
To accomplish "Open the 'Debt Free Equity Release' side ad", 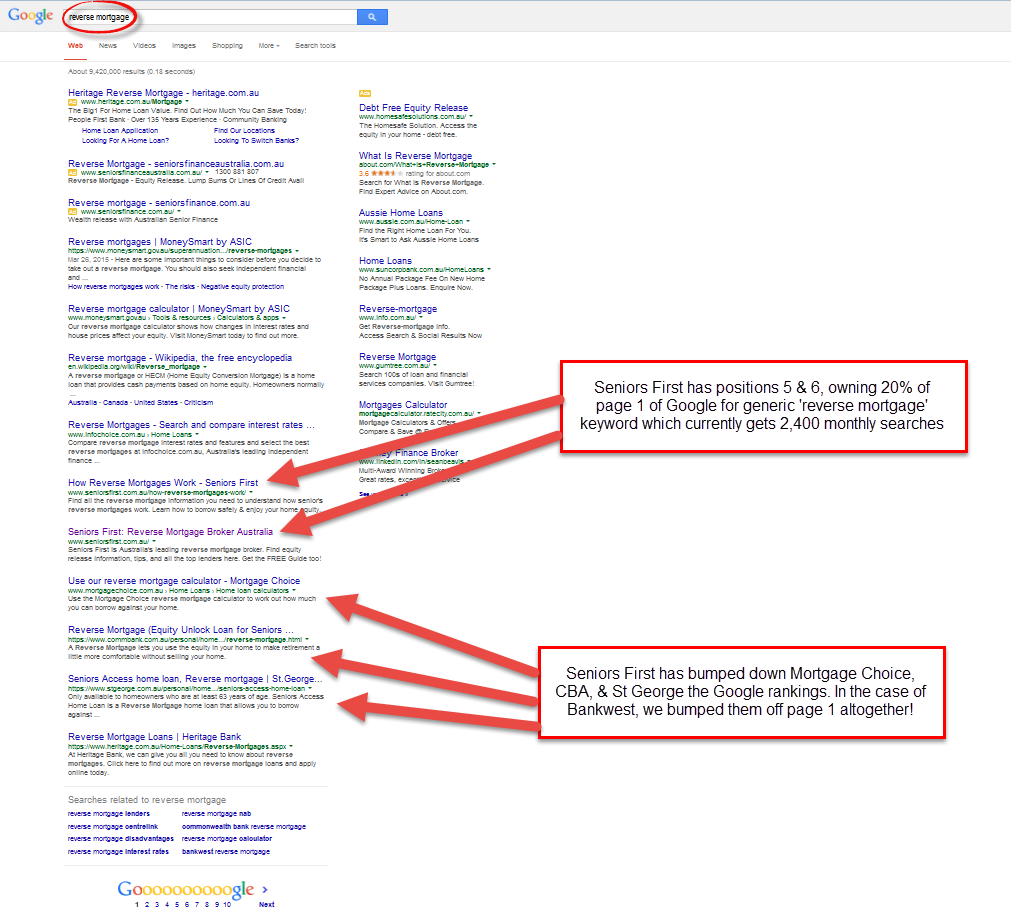I will pos(414,108).
